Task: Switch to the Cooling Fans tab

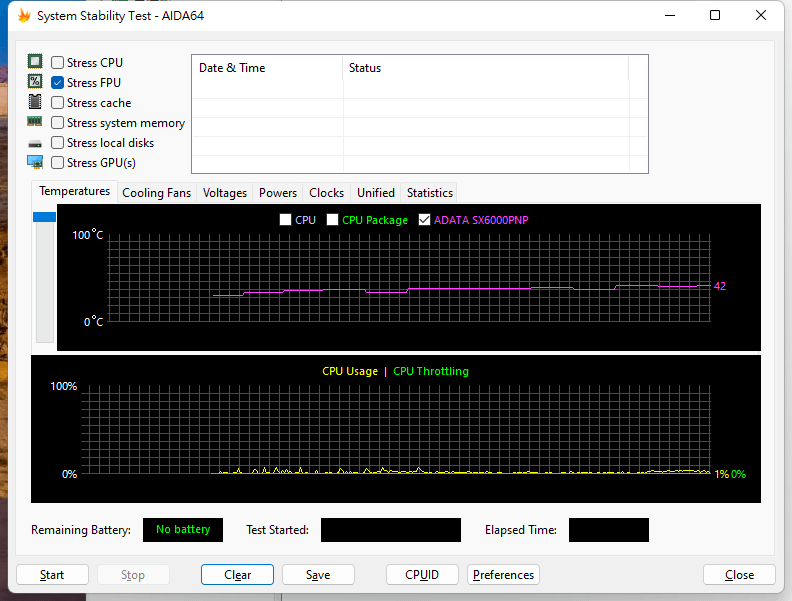Action: (157, 193)
